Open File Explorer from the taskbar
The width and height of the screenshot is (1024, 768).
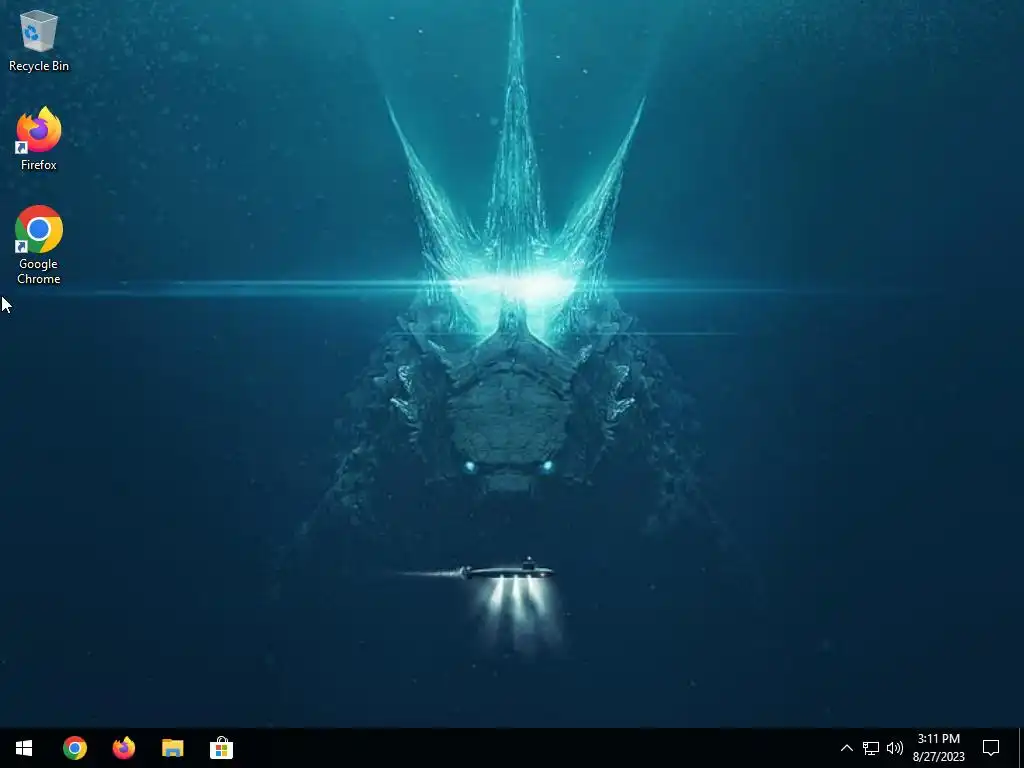[x=172, y=748]
